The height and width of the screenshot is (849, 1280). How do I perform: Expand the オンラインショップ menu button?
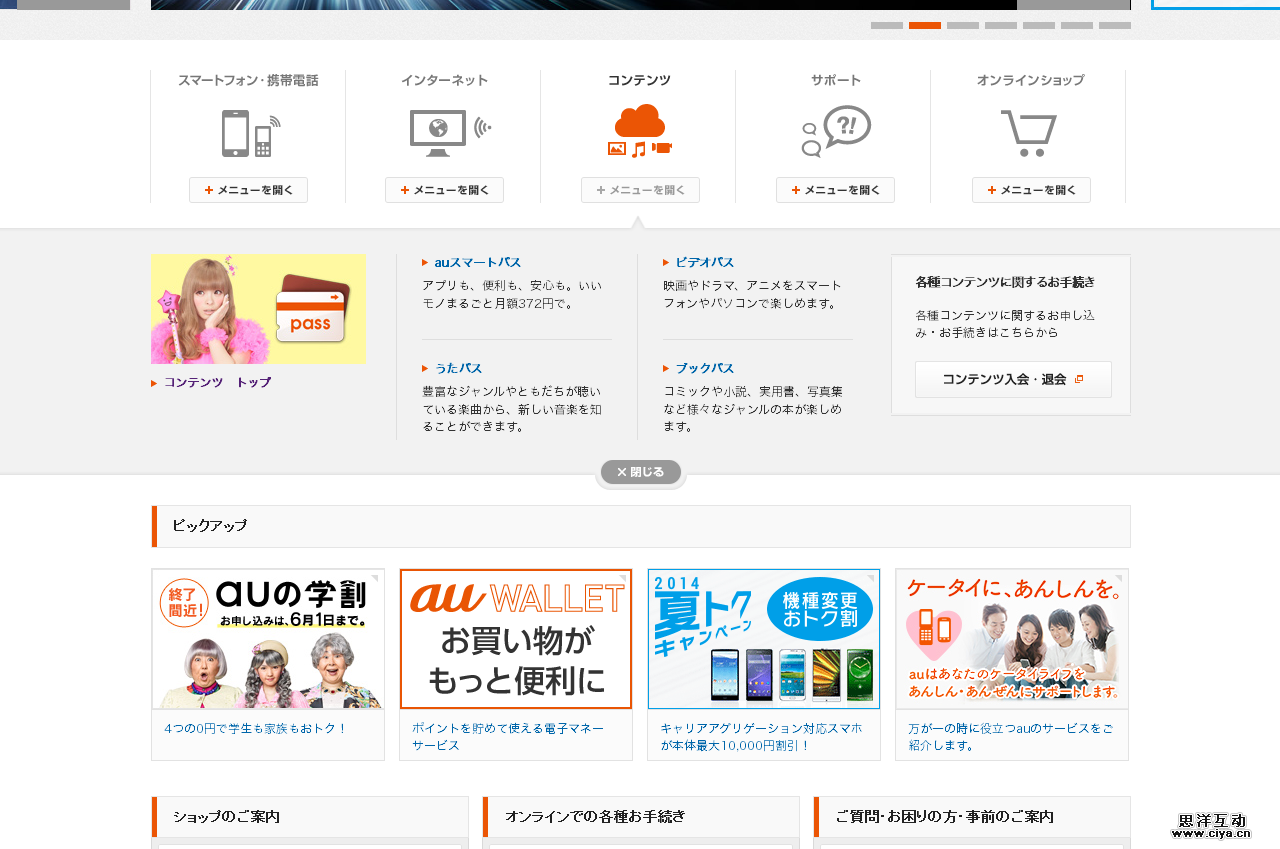point(1031,190)
